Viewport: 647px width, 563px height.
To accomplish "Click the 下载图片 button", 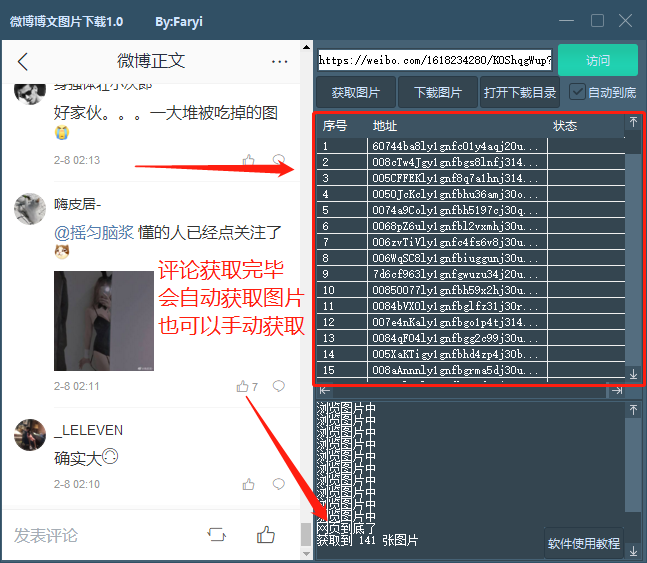I will pyautogui.click(x=438, y=92).
